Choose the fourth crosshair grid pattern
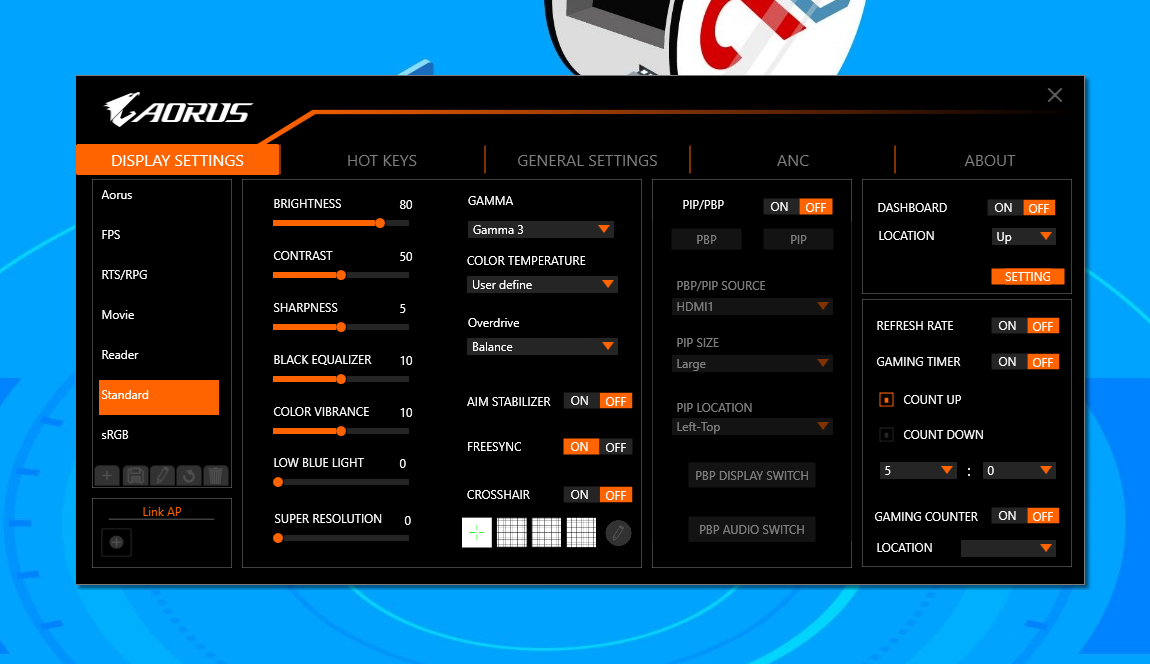The width and height of the screenshot is (1150, 664). tap(581, 533)
